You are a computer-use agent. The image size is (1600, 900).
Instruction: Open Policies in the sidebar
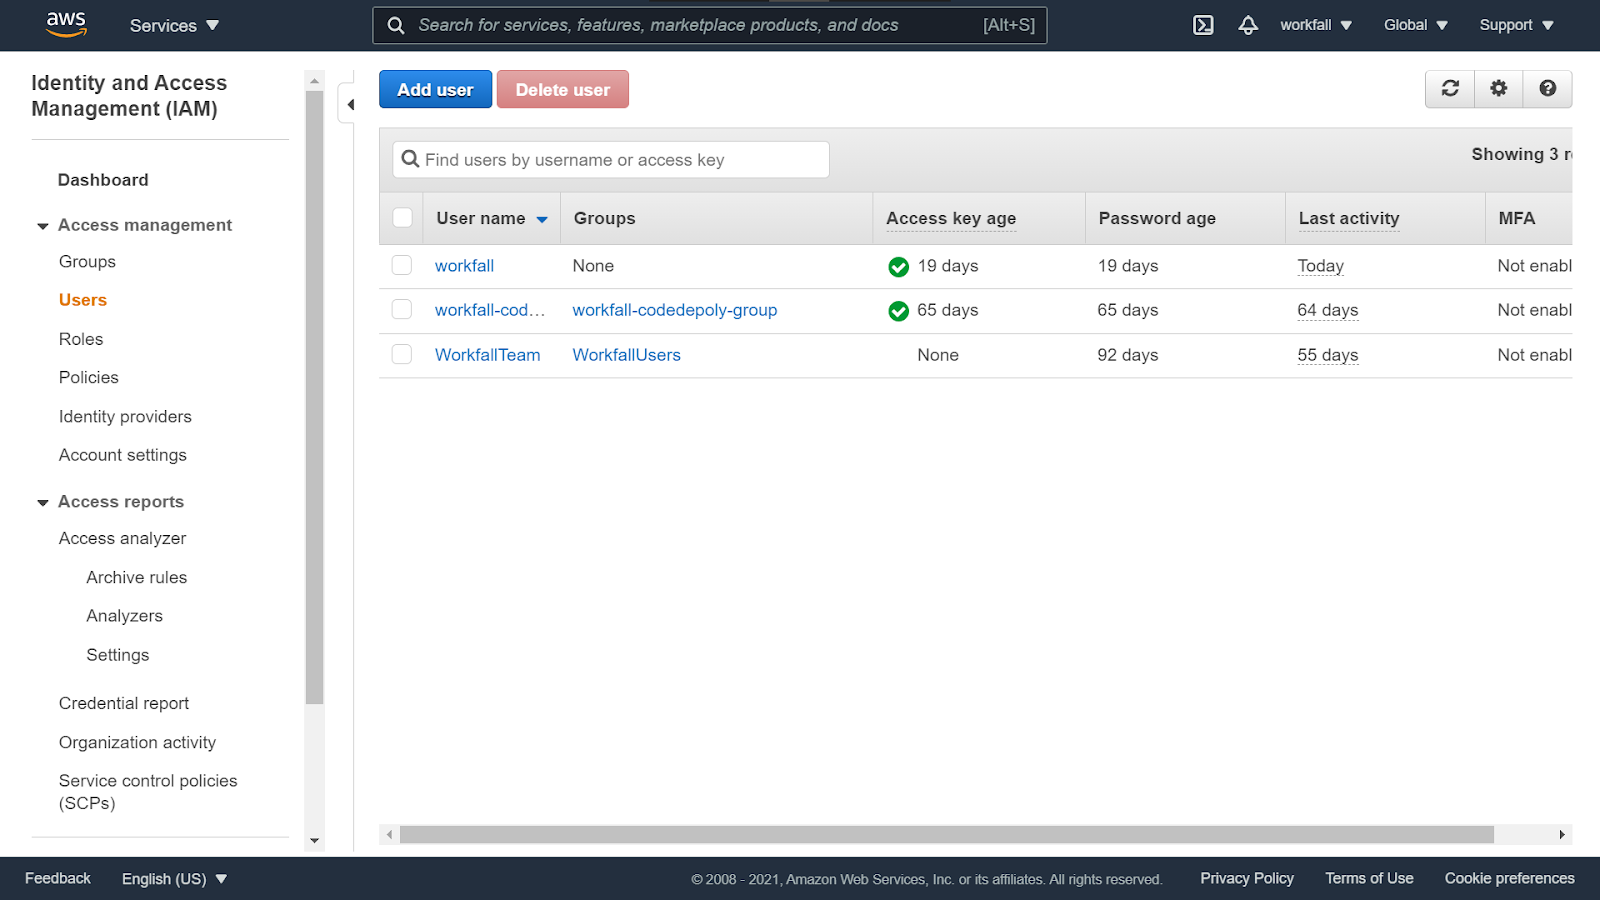(x=89, y=377)
